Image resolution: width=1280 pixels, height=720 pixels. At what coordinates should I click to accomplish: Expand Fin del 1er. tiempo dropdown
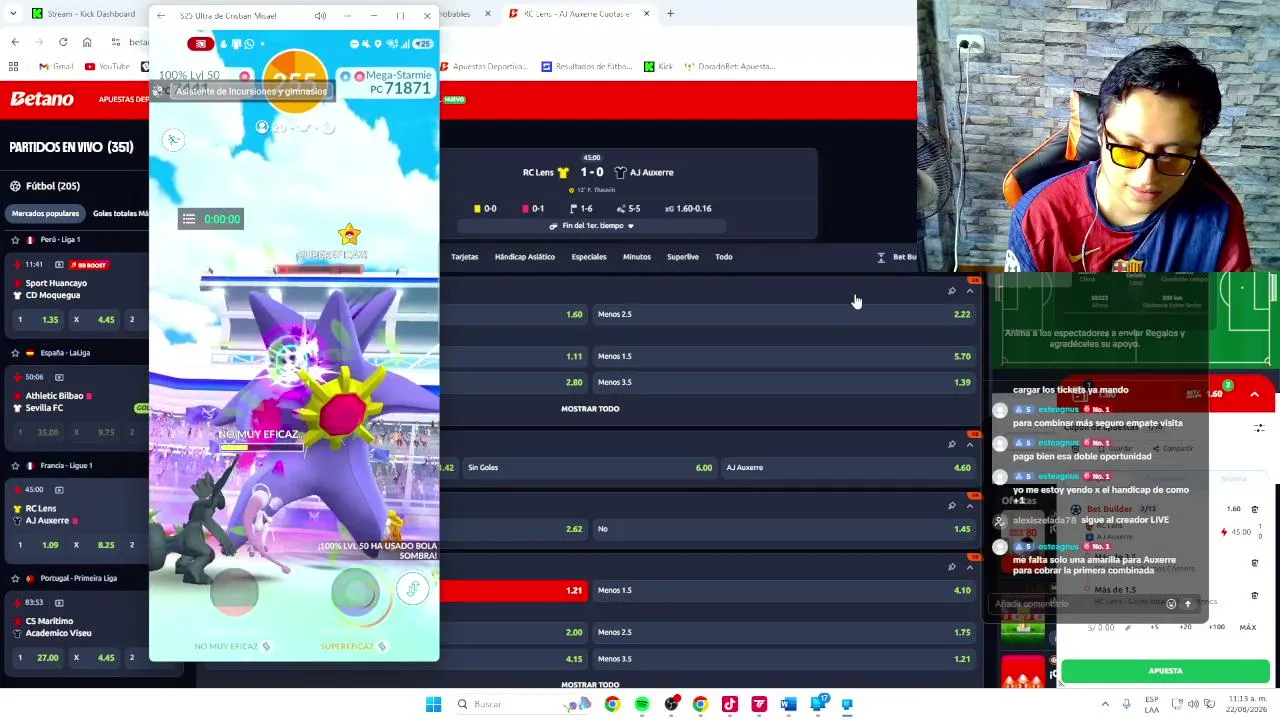coord(591,226)
